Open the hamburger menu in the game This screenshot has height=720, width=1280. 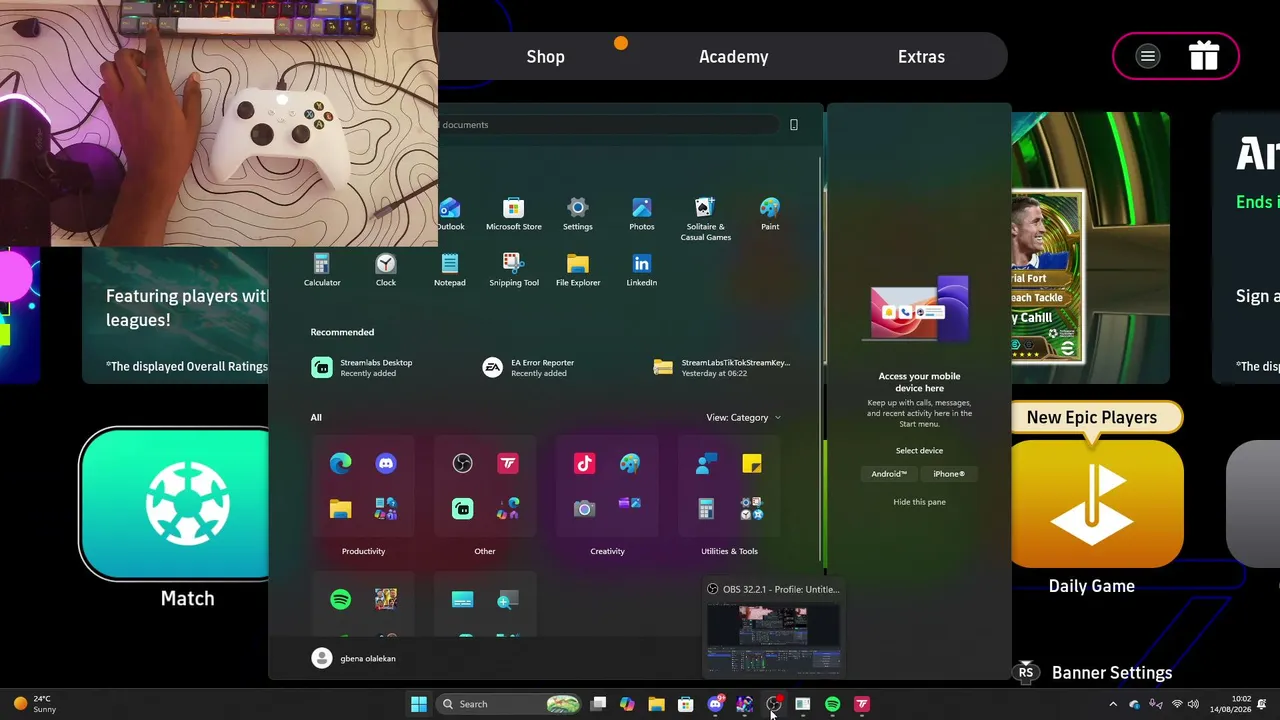tap(1148, 56)
